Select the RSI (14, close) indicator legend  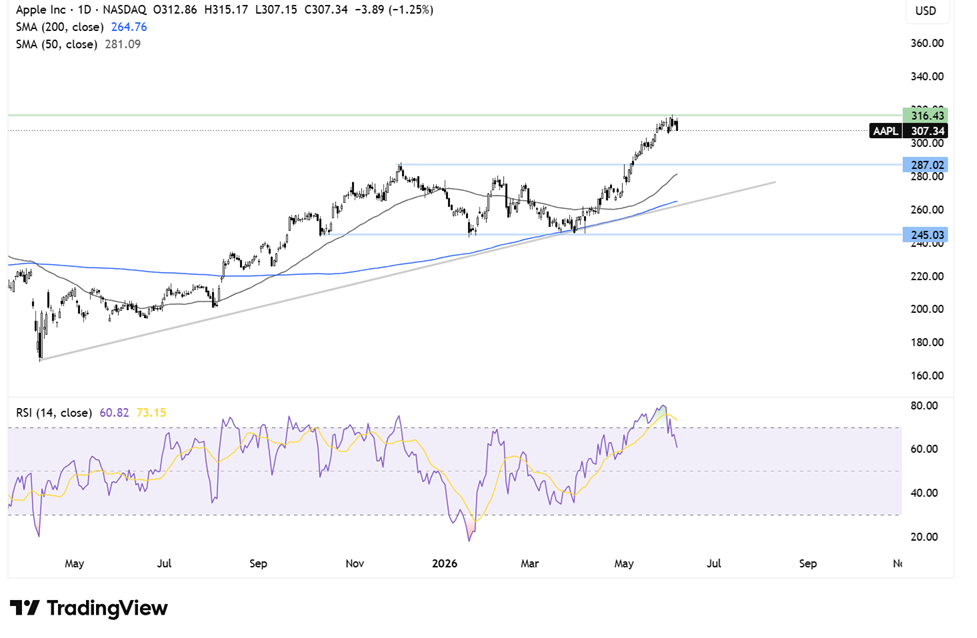click(x=54, y=412)
